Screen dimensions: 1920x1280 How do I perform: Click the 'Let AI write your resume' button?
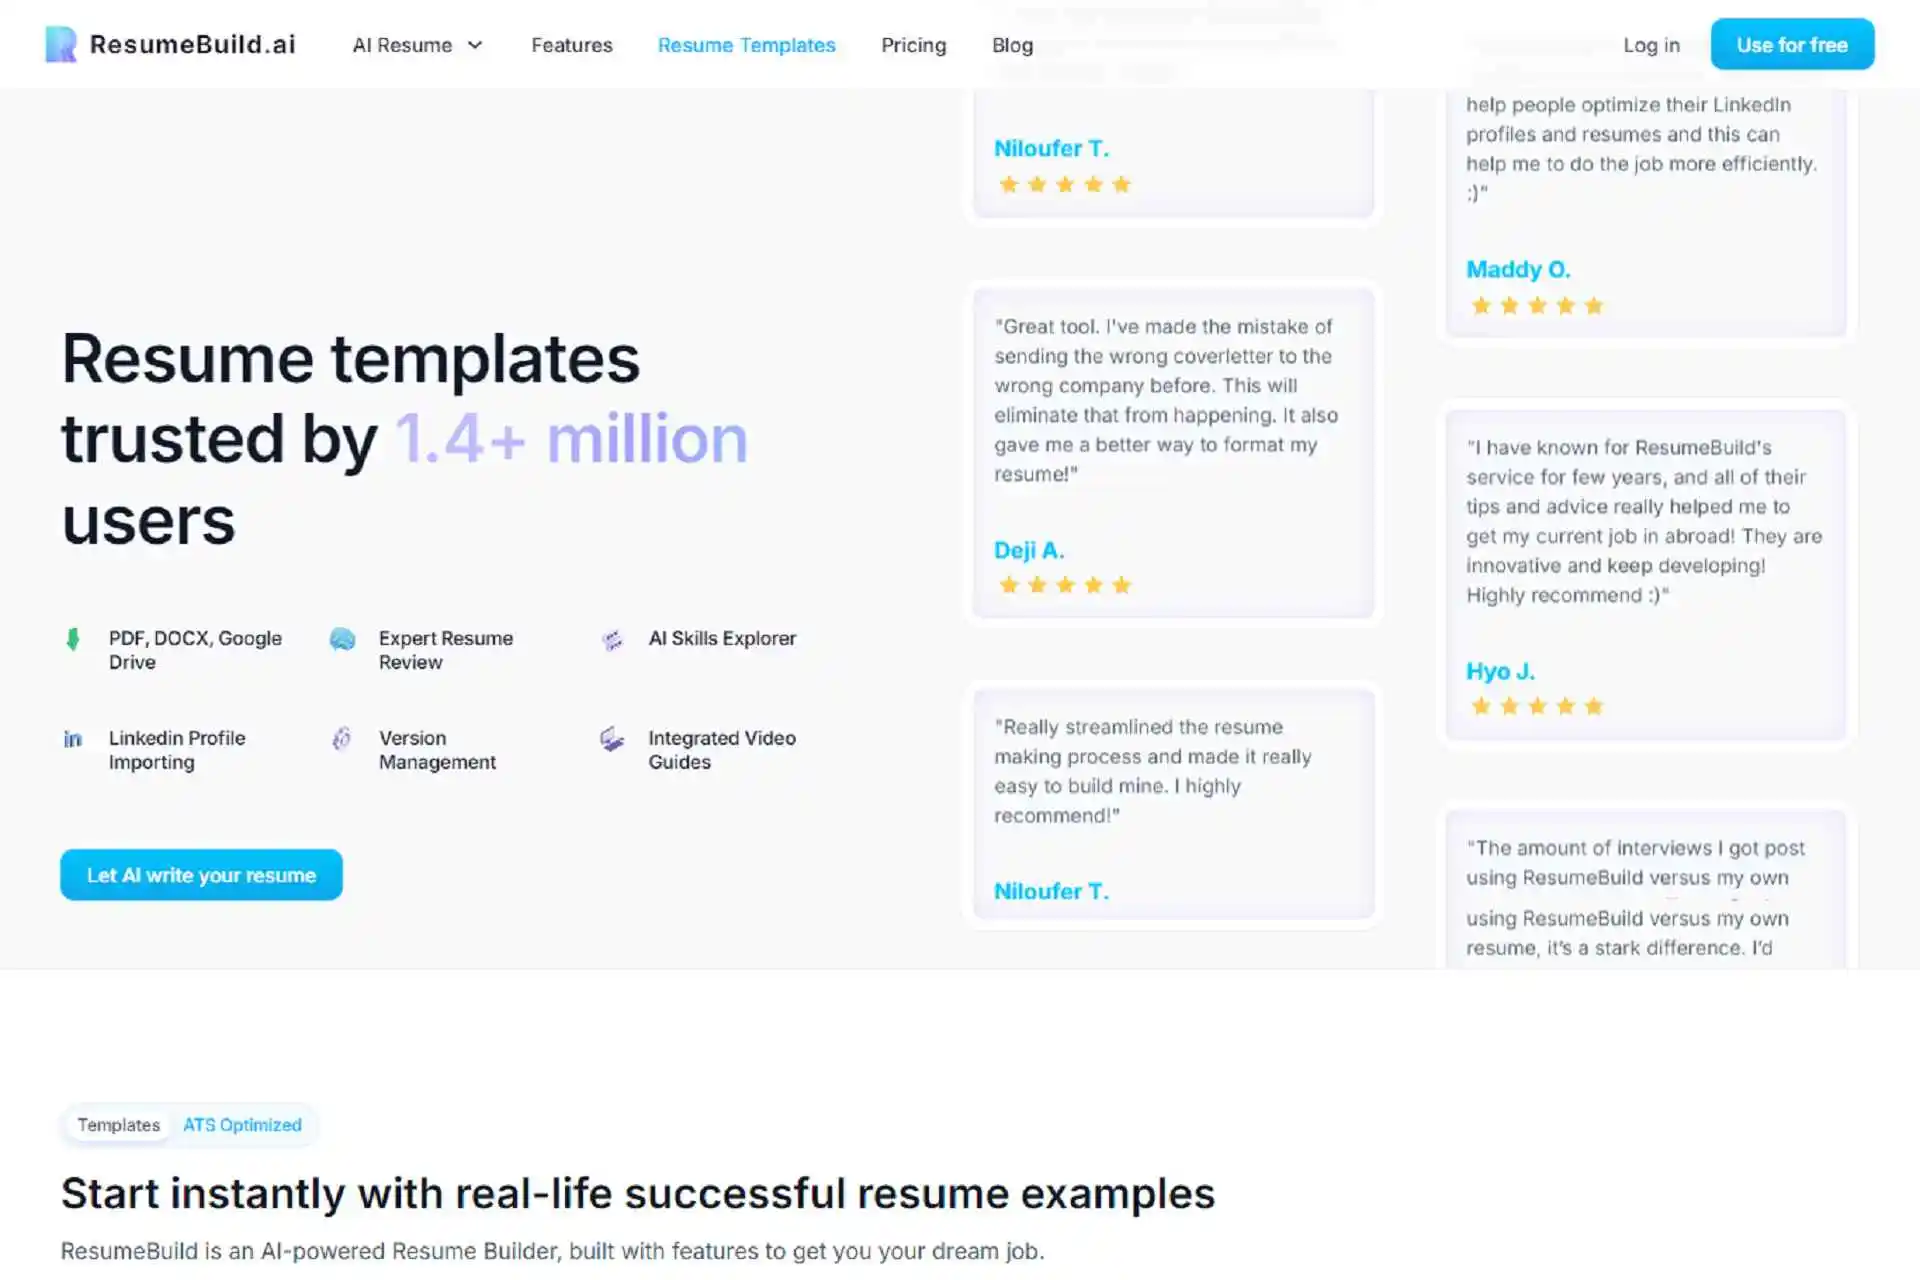[x=201, y=874]
